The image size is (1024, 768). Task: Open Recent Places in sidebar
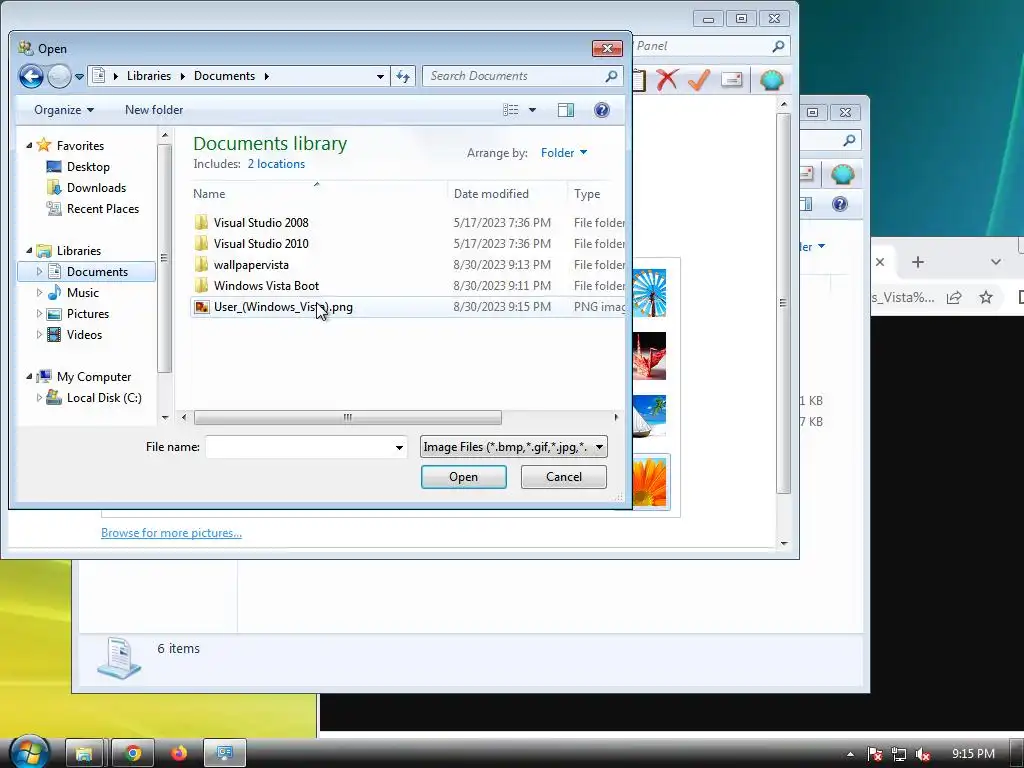click(103, 208)
